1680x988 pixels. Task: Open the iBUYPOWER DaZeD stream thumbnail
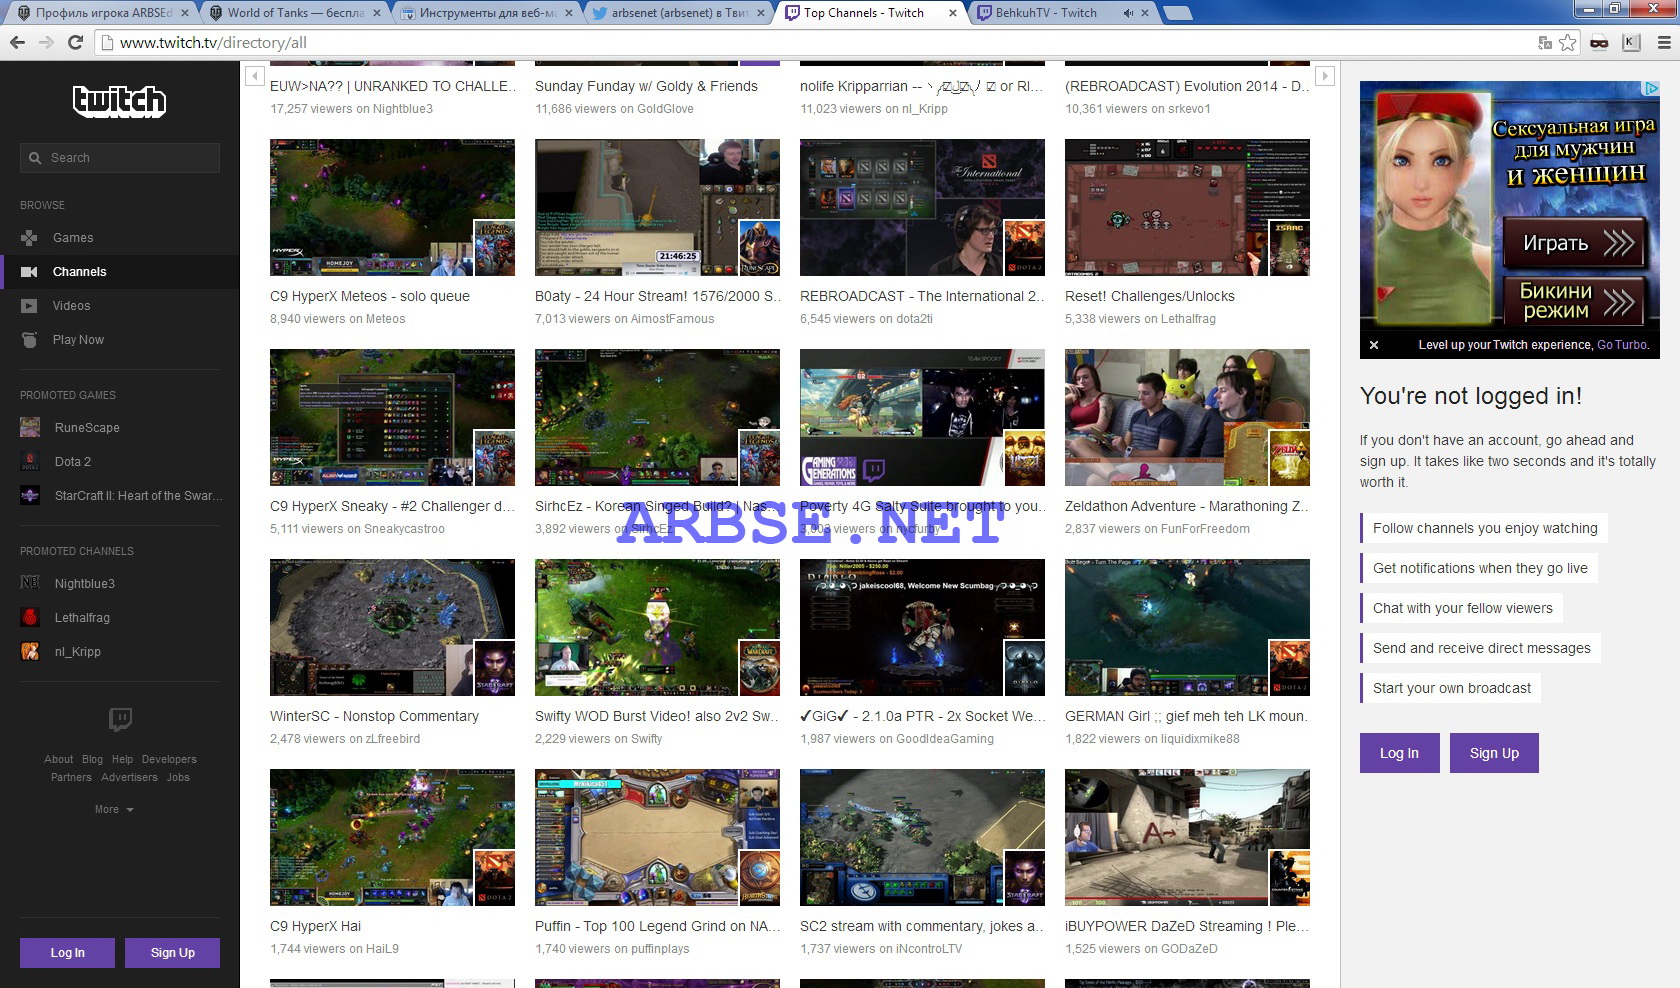tap(1187, 838)
